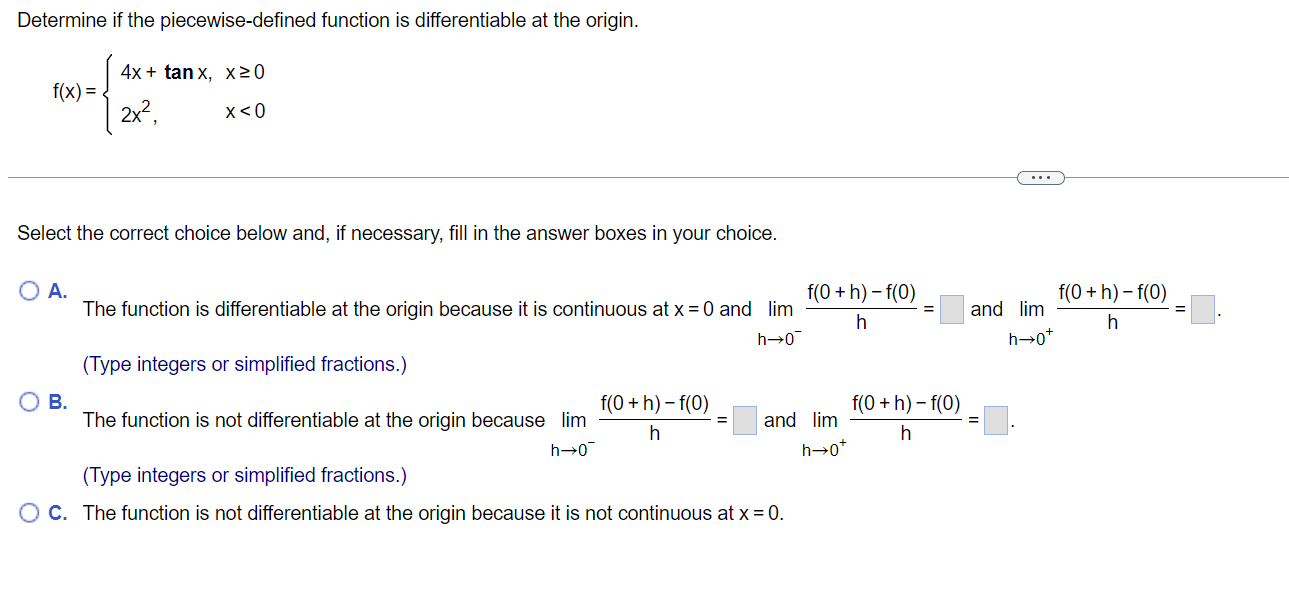Choose option C about continuity at x = 0
Viewport: 1289px width, 600px height.
pos(27,512)
